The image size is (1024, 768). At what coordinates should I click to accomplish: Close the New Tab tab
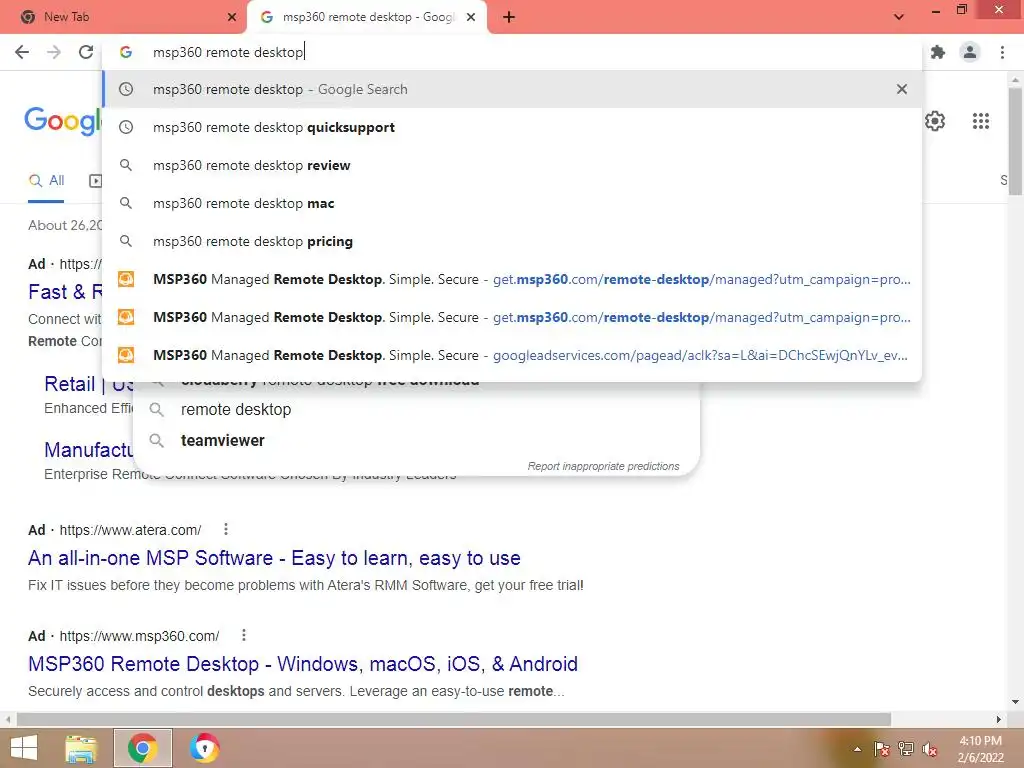(x=232, y=17)
